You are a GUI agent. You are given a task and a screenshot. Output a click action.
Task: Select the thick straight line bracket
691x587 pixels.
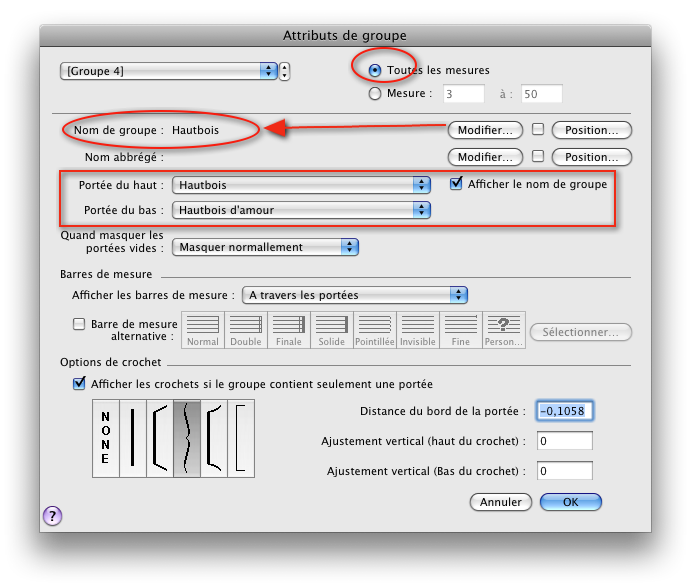coord(132,437)
